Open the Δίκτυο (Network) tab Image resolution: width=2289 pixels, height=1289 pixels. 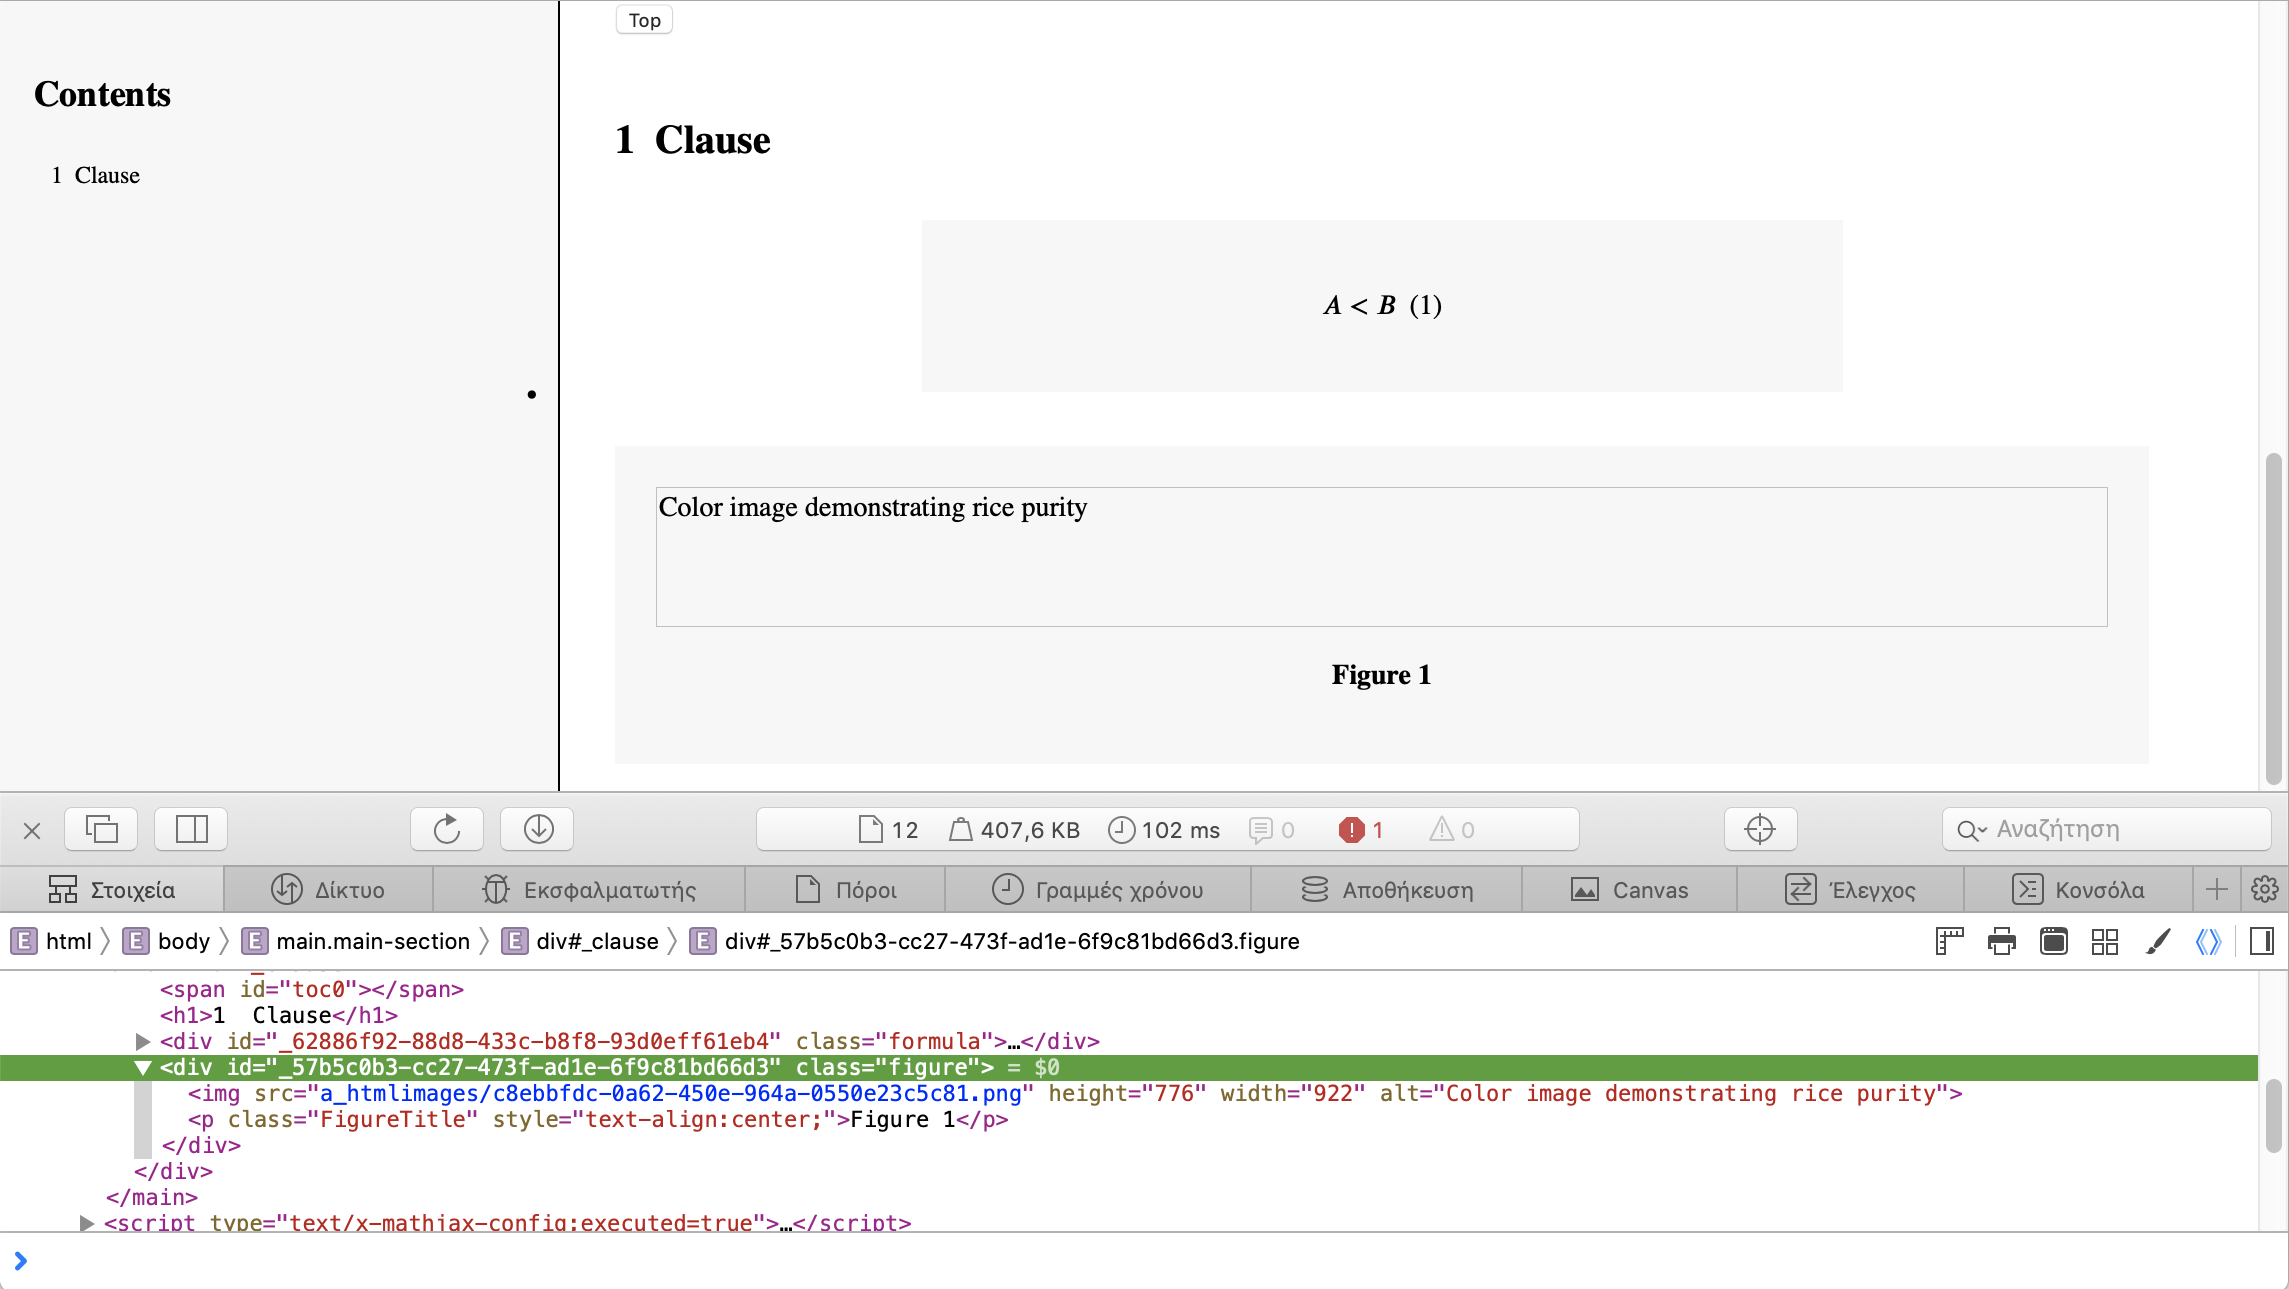pos(328,889)
